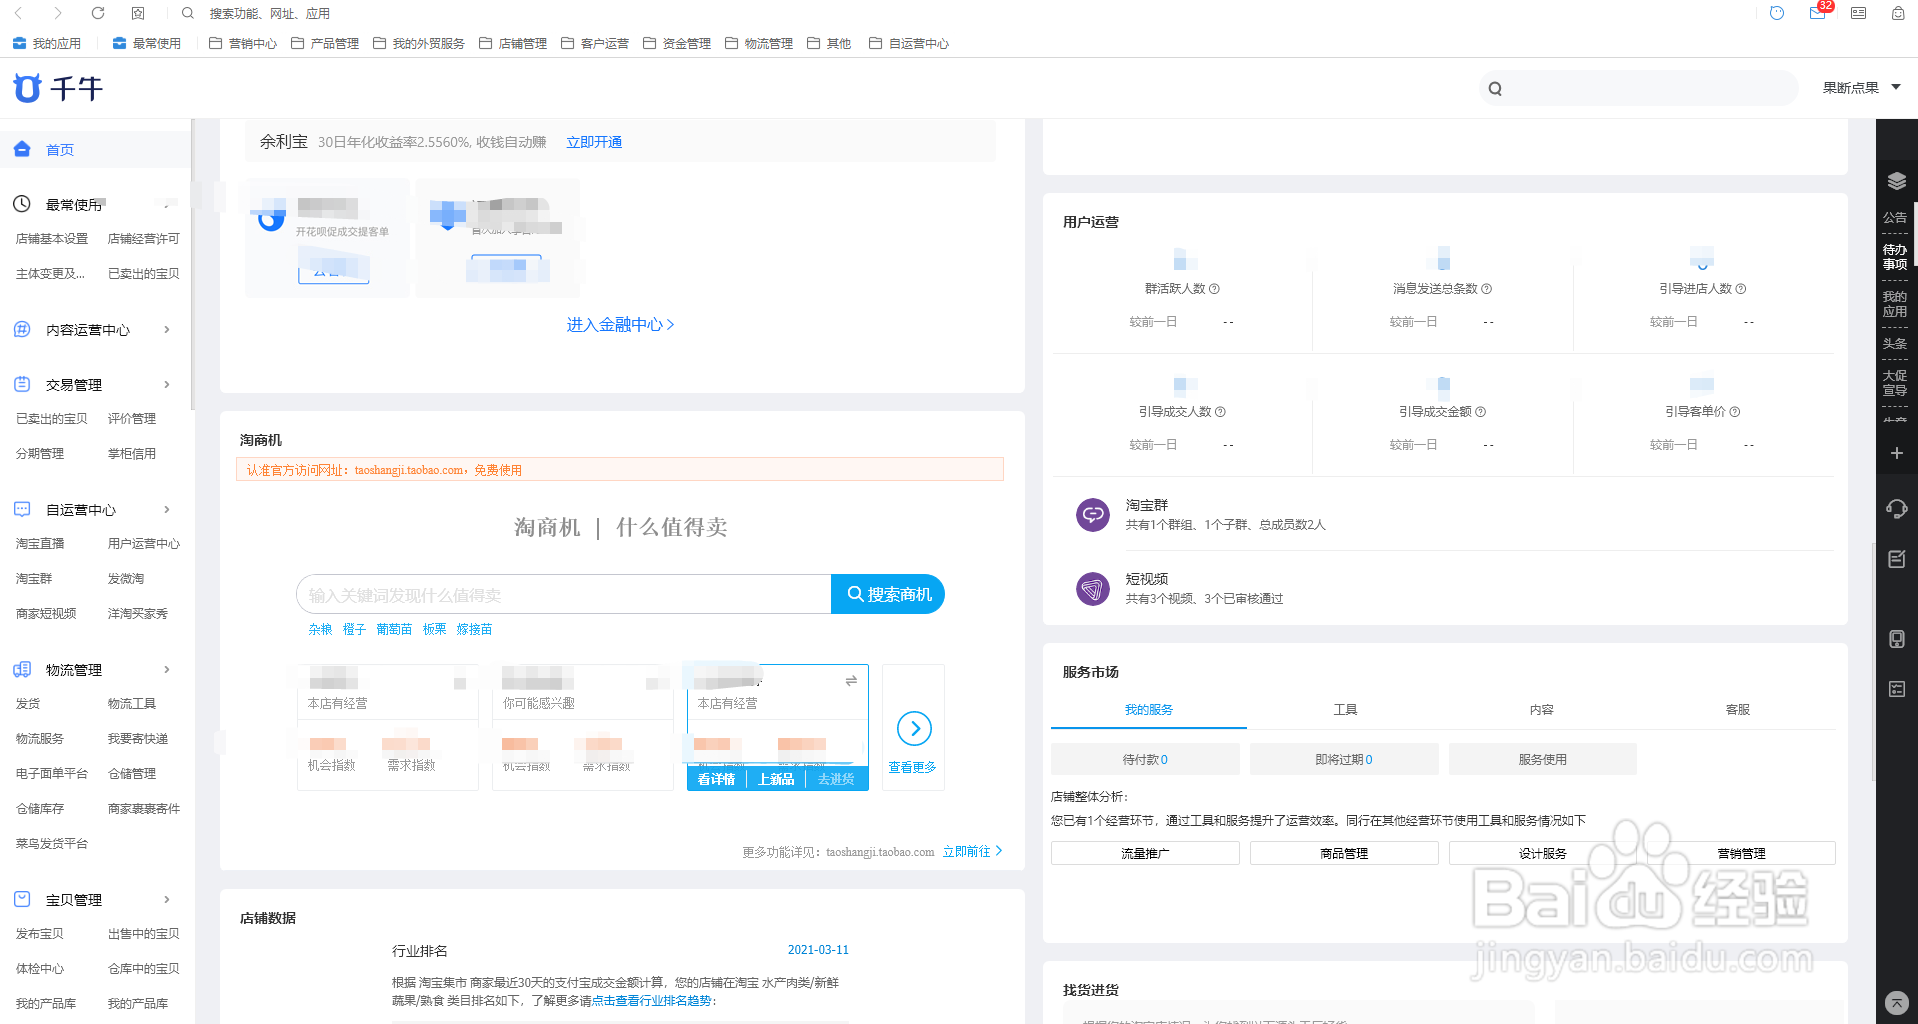Click the help icon beside 引导客单价
Screen dimensions: 1918x1024
tap(1734, 412)
